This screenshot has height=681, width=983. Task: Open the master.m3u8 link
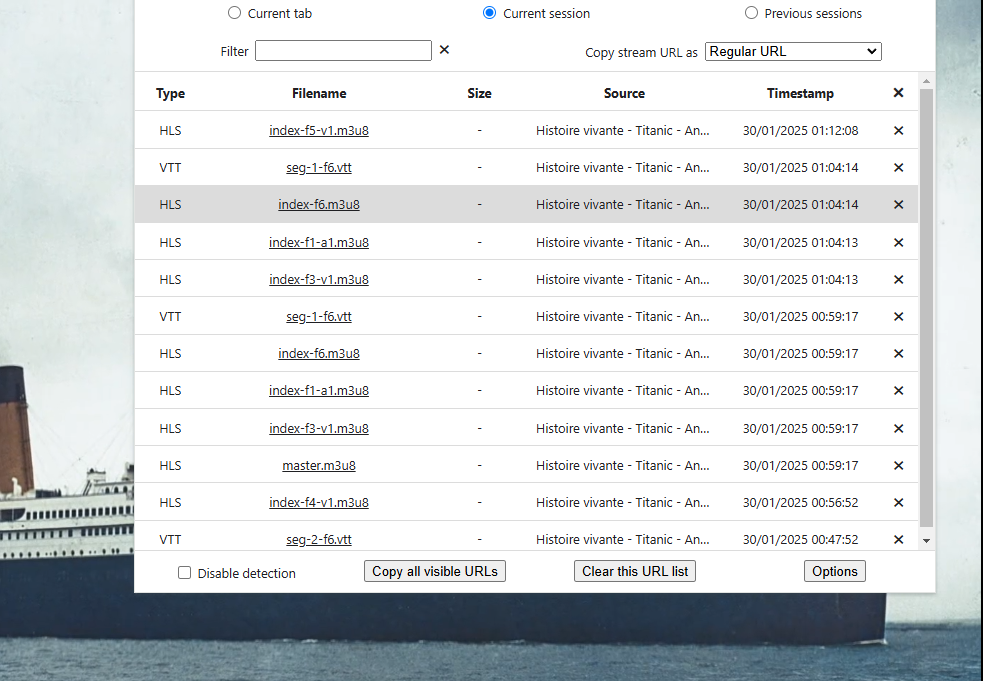click(x=319, y=465)
